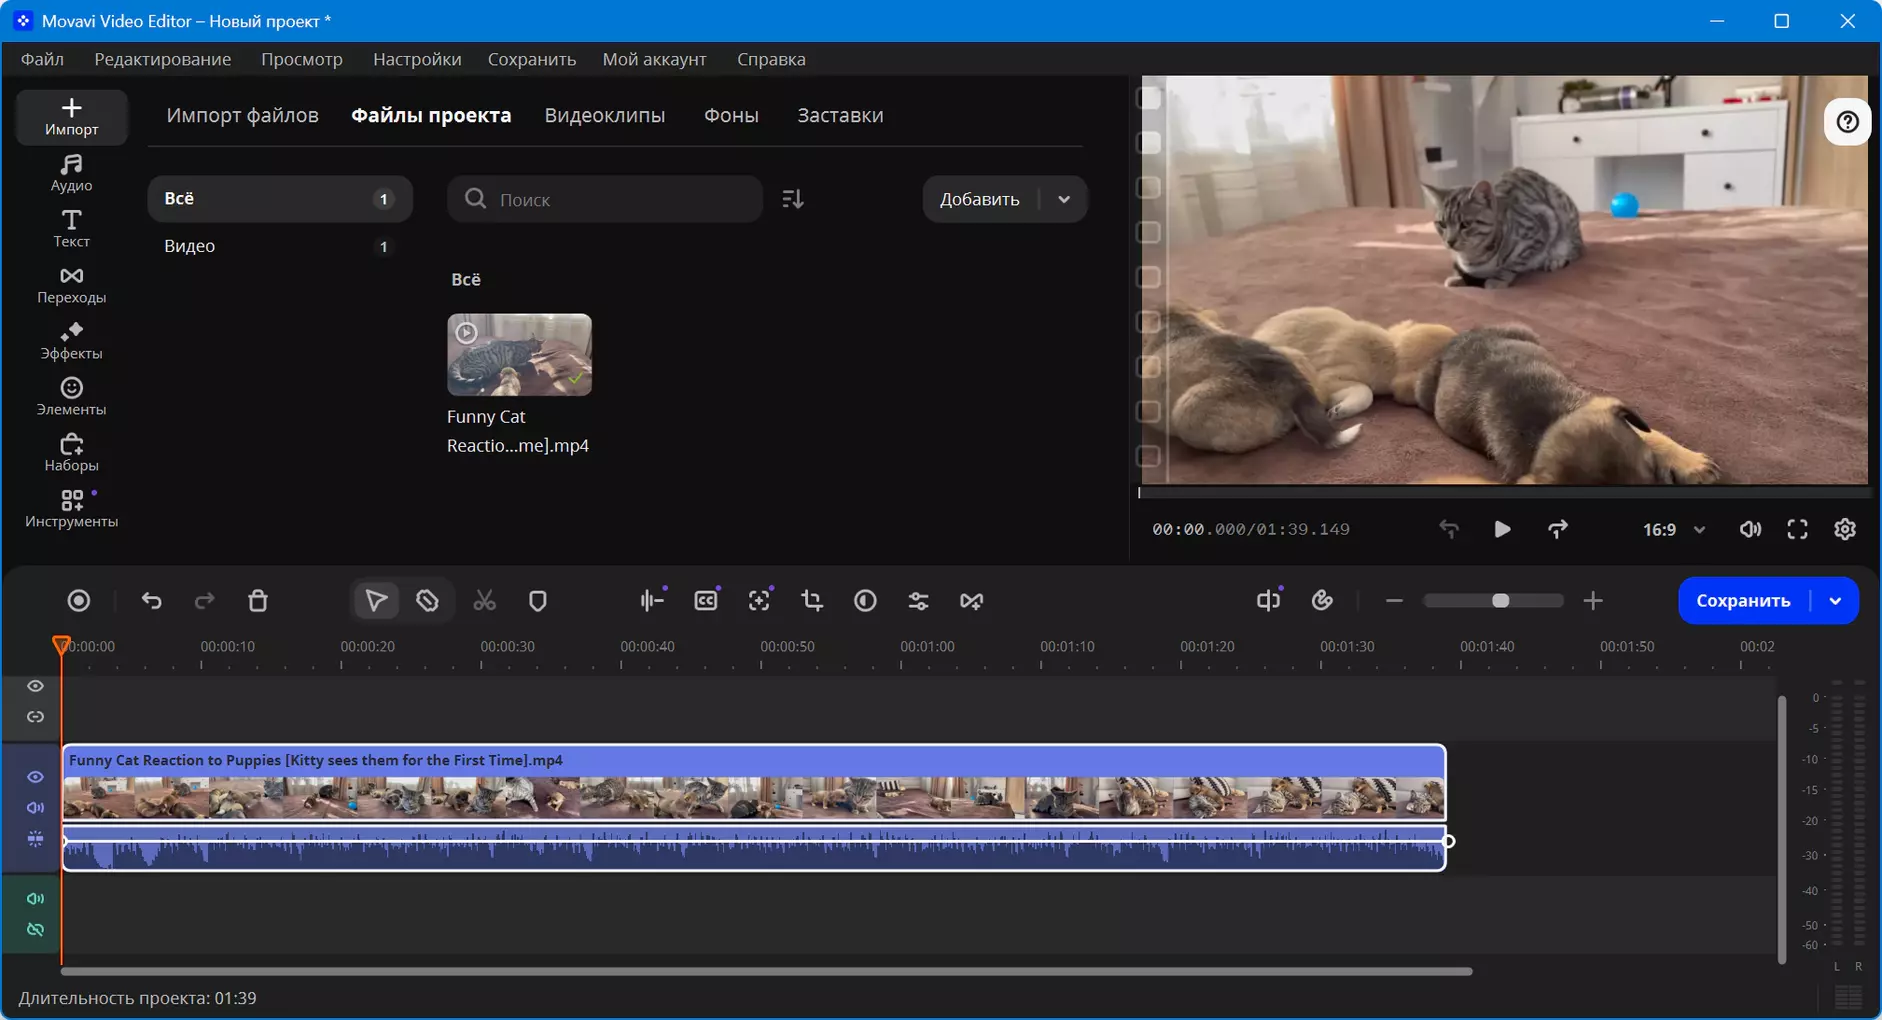
Task: Click the trash delete icon in toolbar
Action: pyautogui.click(x=258, y=600)
